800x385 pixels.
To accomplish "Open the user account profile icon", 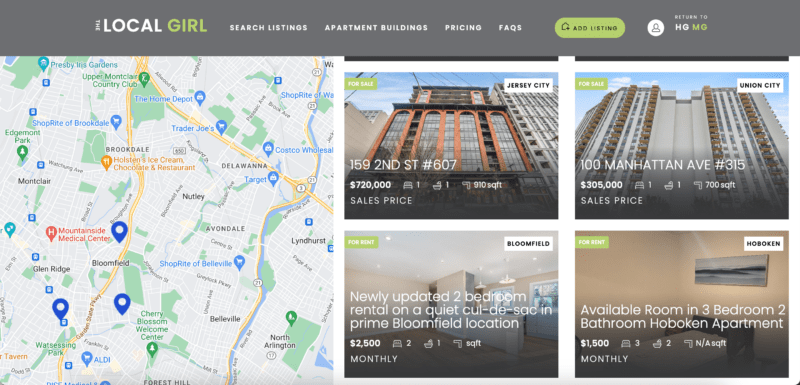I will click(x=656, y=28).
